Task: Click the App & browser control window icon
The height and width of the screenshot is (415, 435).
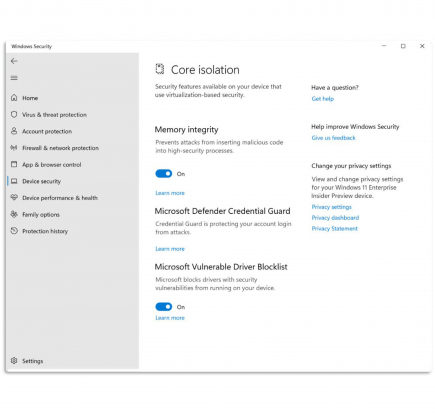Action: click(14, 164)
